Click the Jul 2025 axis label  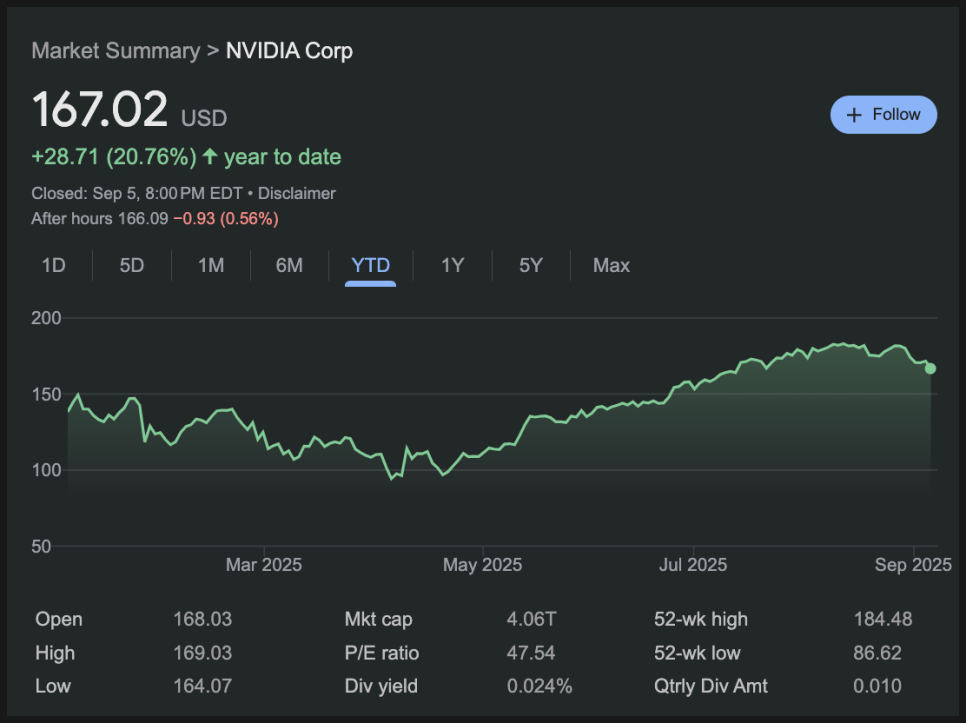[x=693, y=565]
